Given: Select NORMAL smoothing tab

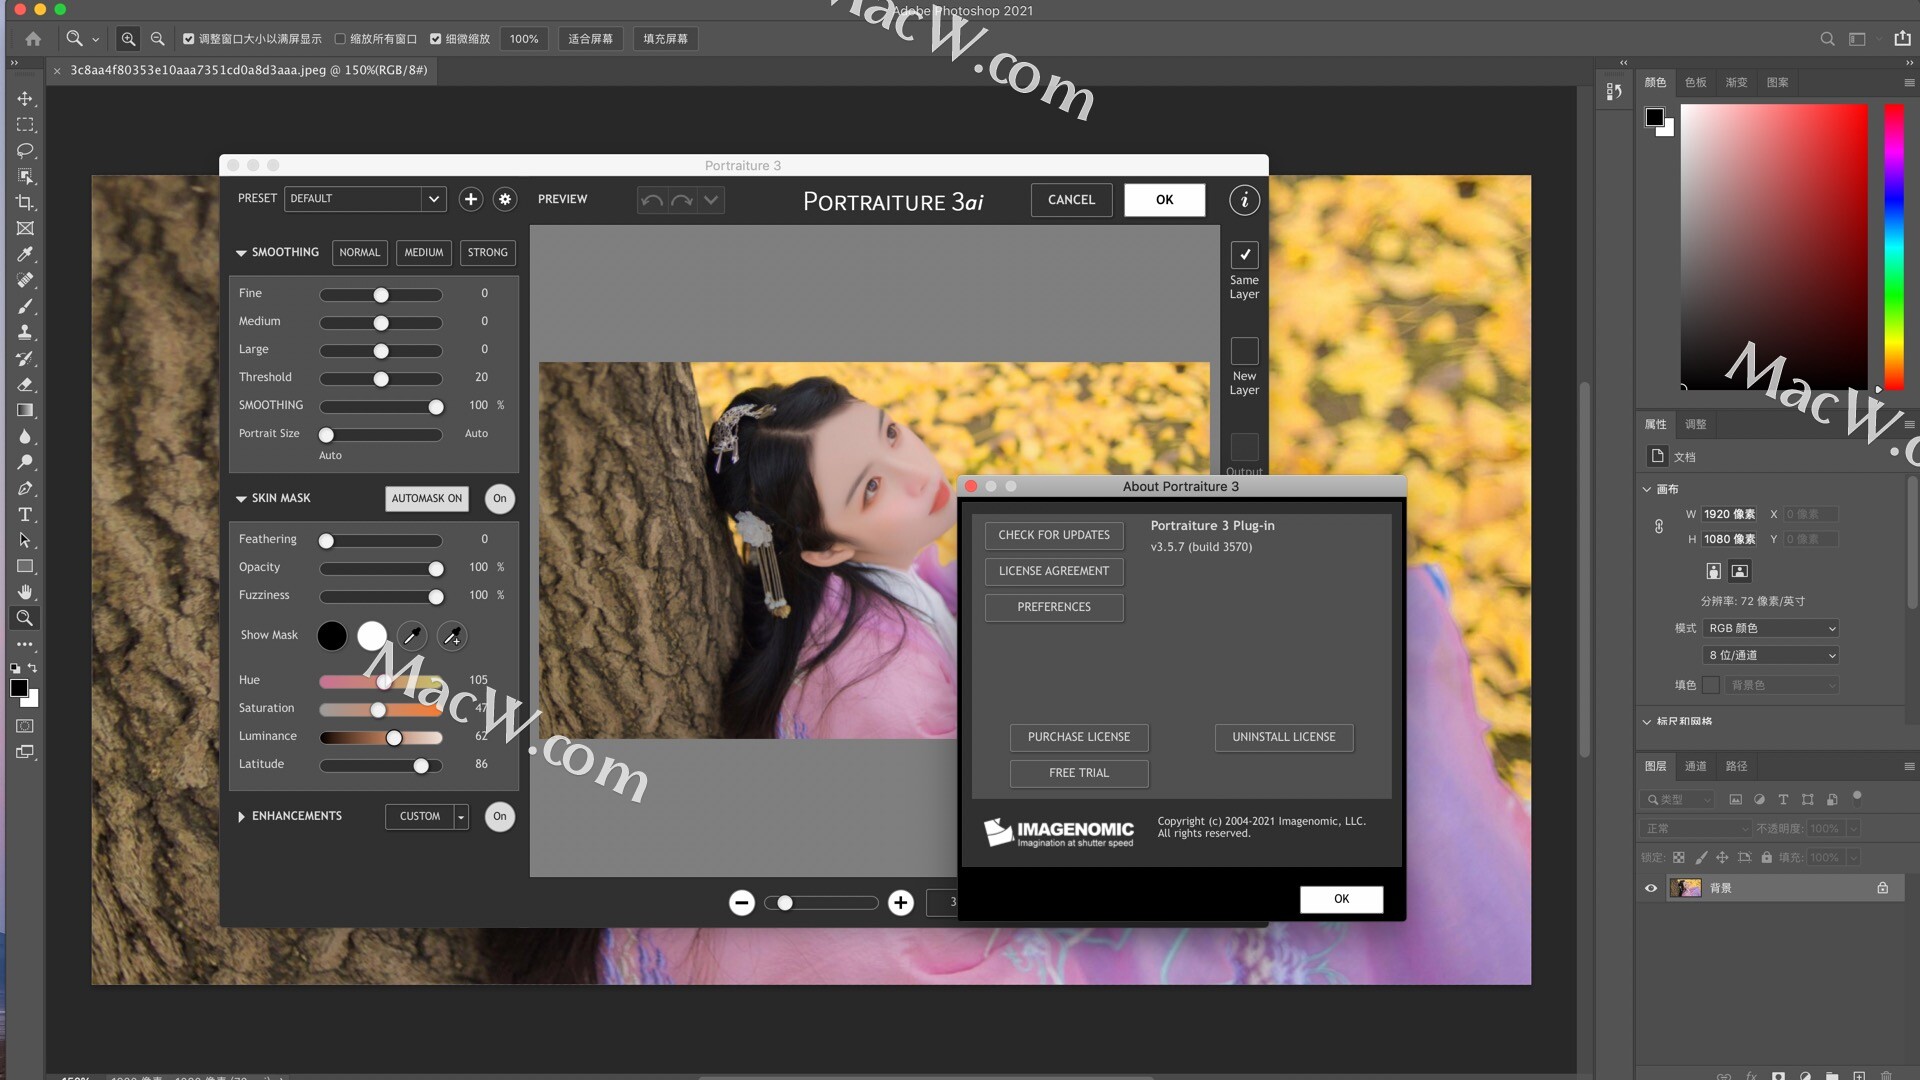Looking at the screenshot, I should point(359,252).
